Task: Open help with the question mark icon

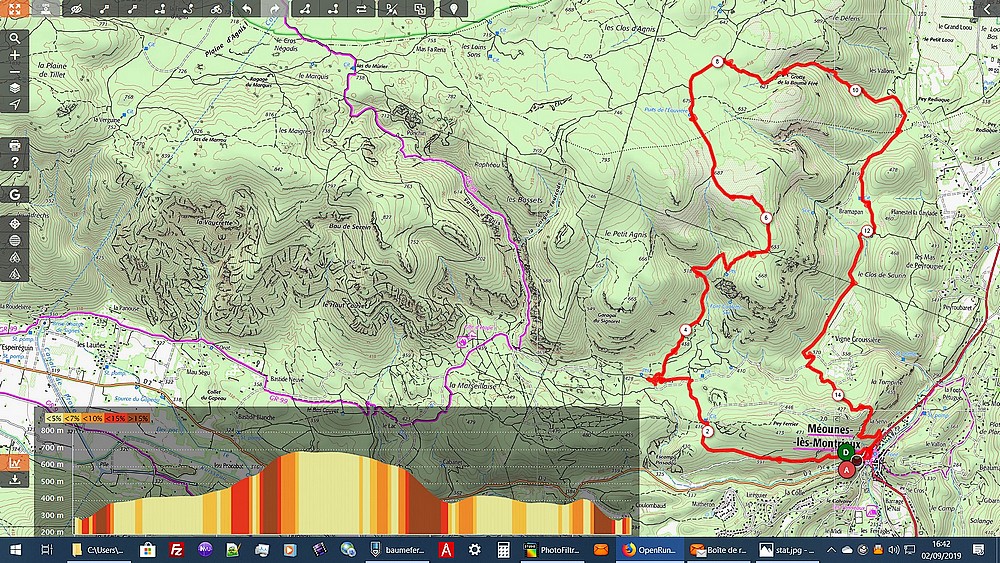Action: click(x=14, y=163)
